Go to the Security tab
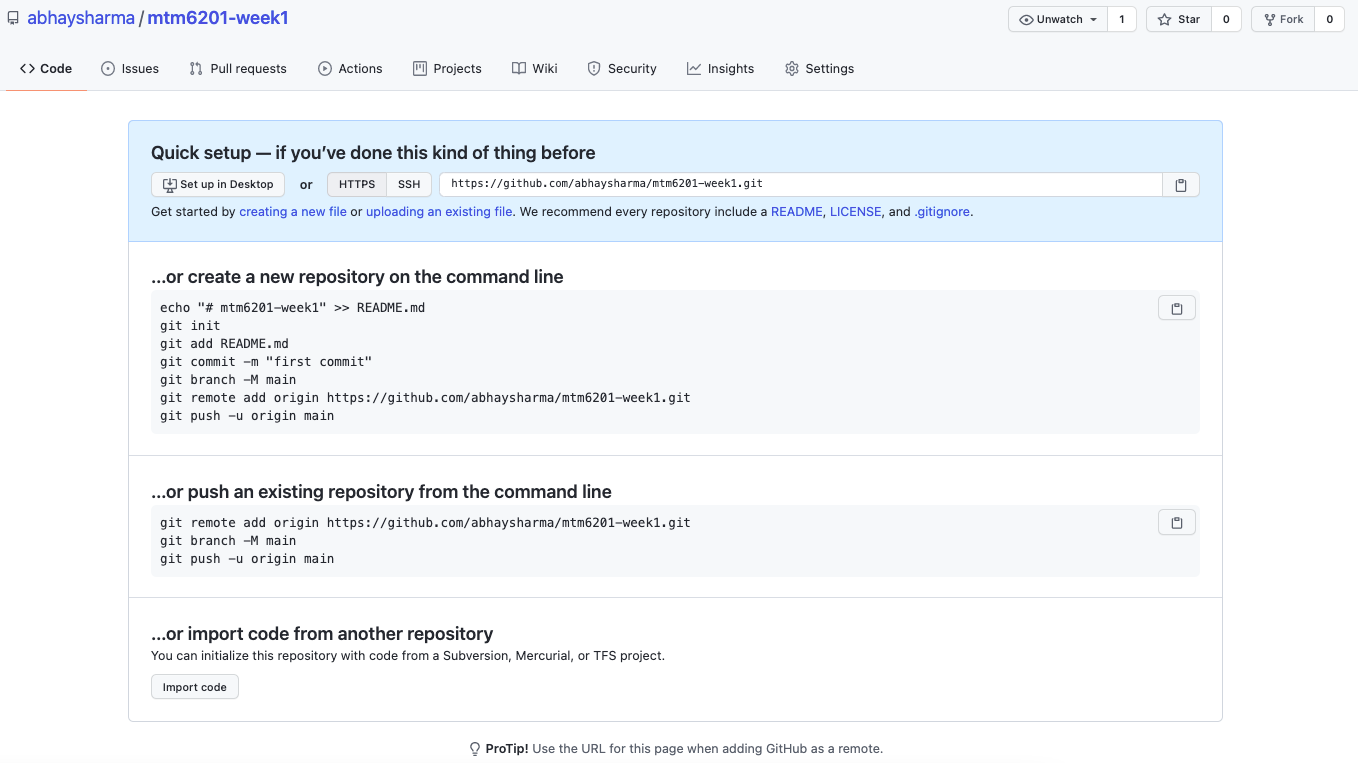The width and height of the screenshot is (1358, 763). tap(622, 69)
